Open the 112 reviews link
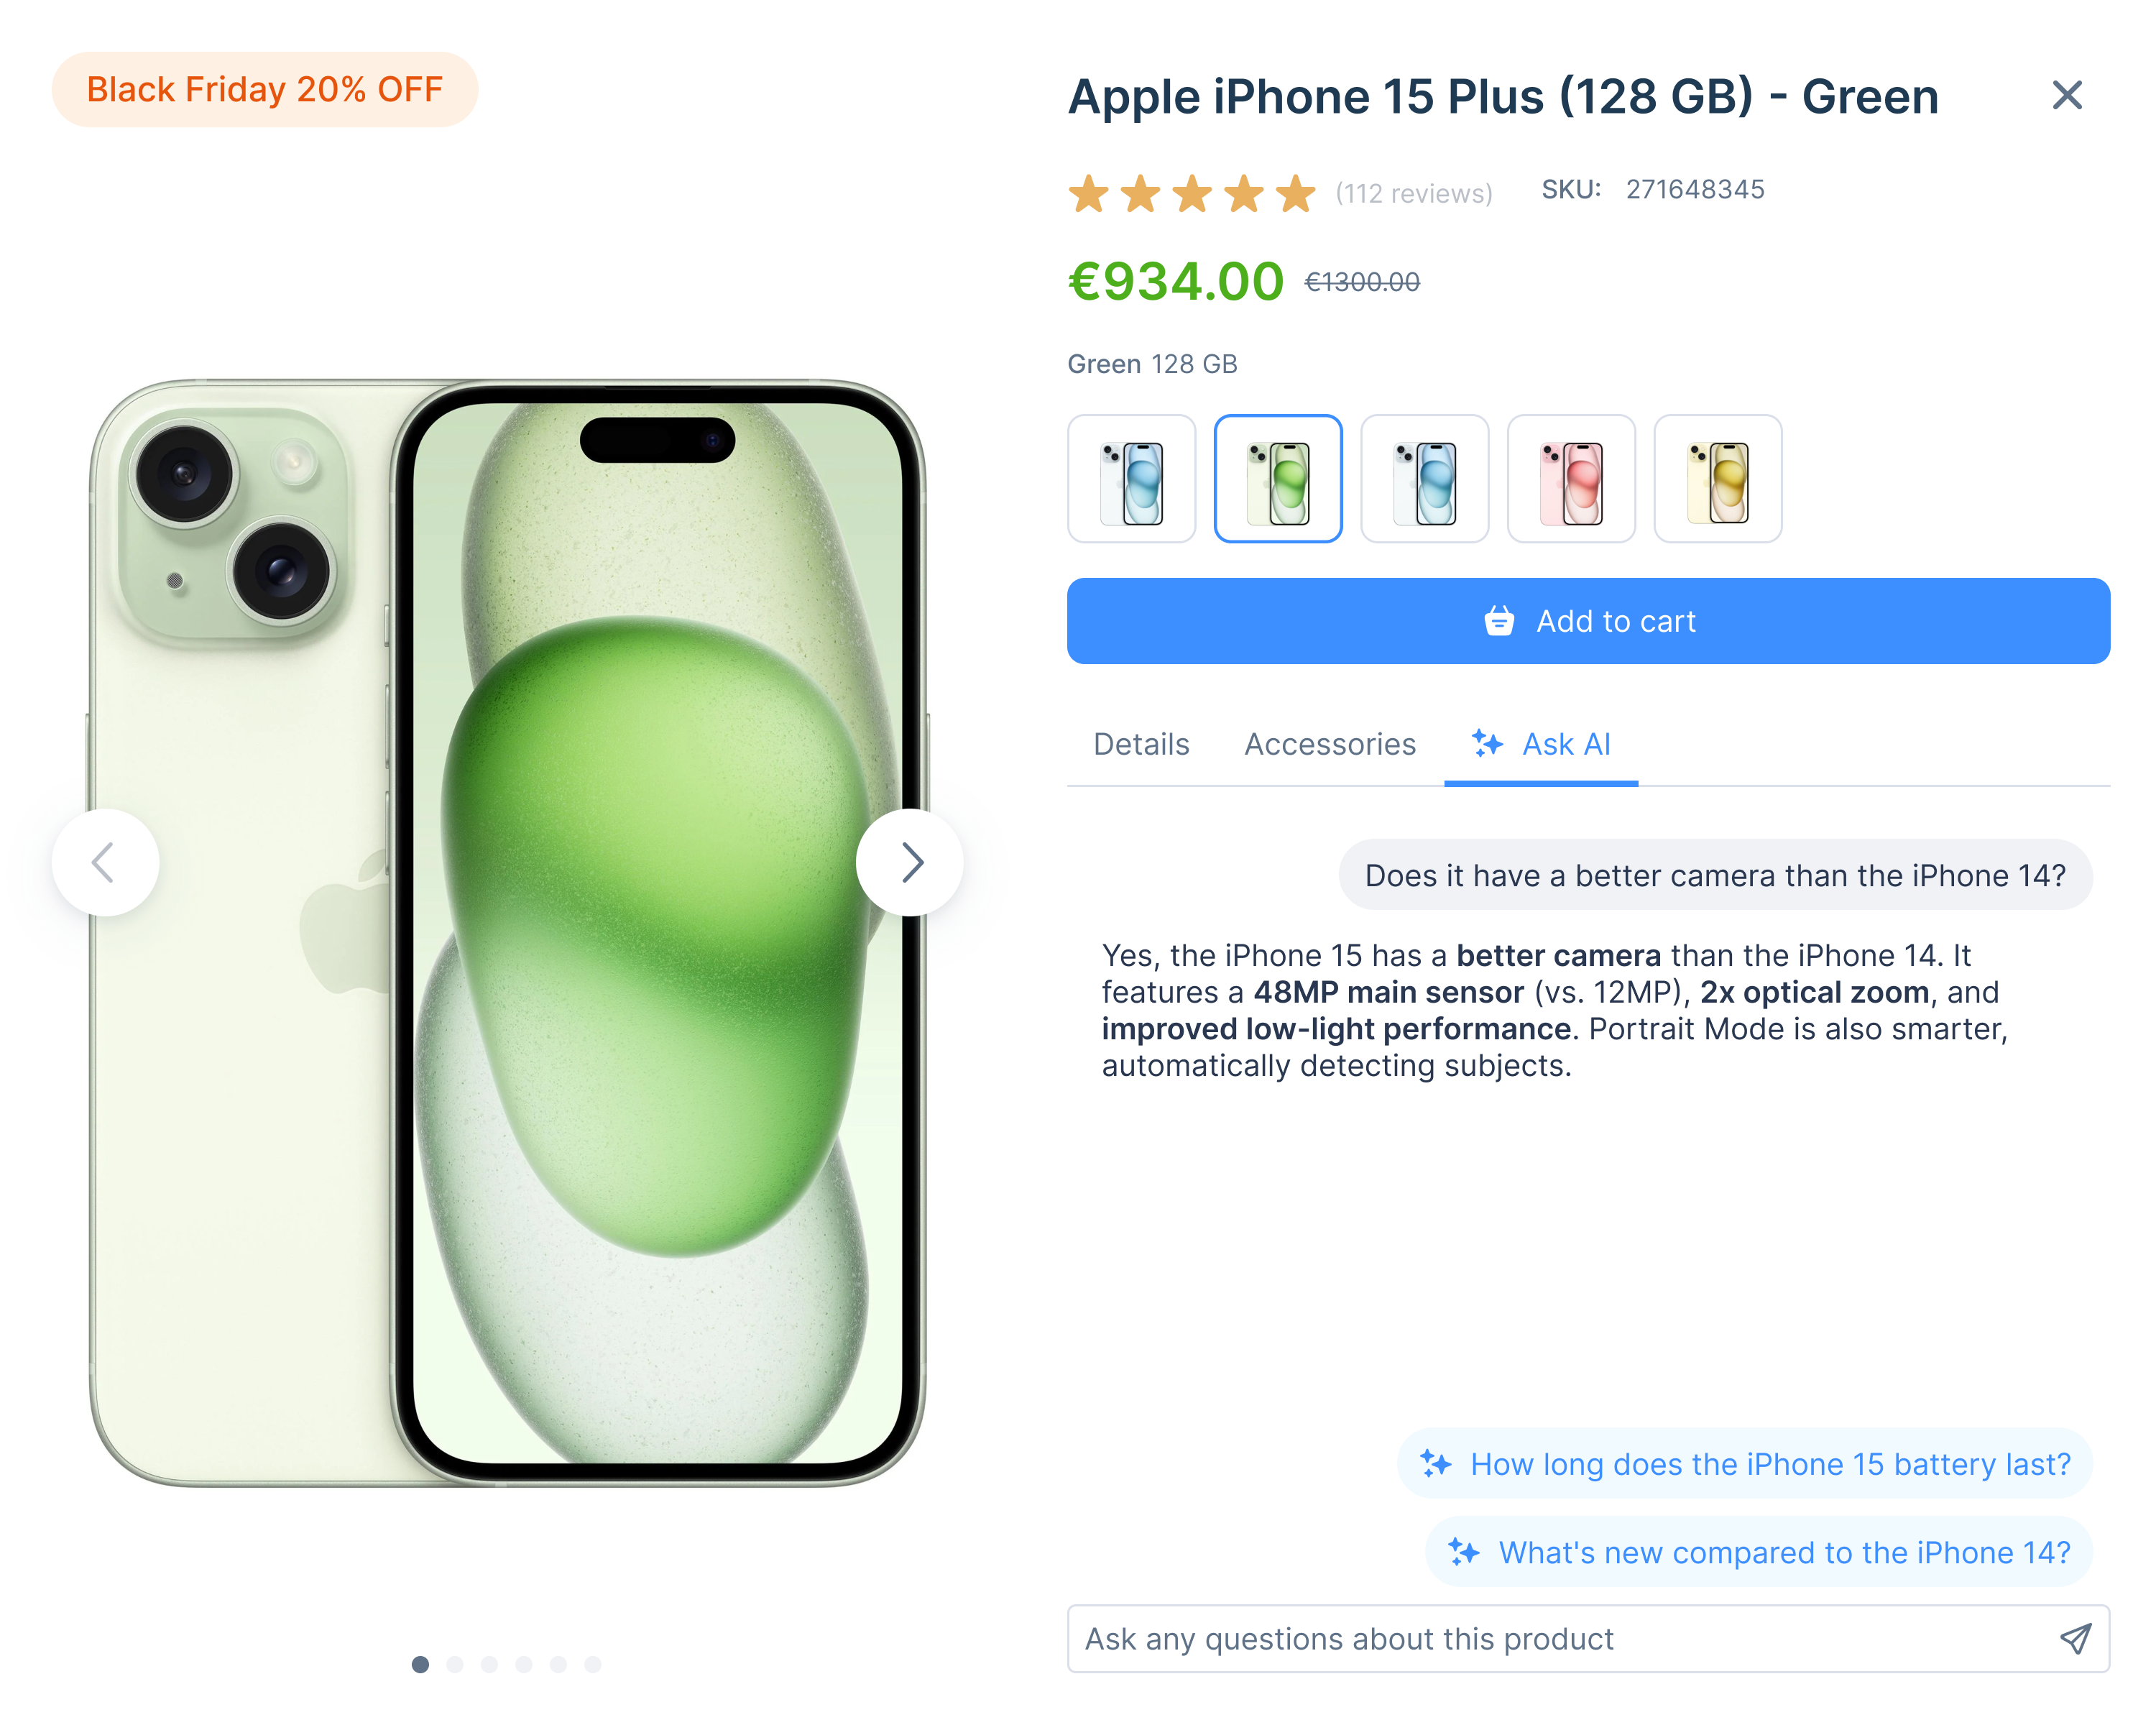2156x1725 pixels. [1413, 193]
